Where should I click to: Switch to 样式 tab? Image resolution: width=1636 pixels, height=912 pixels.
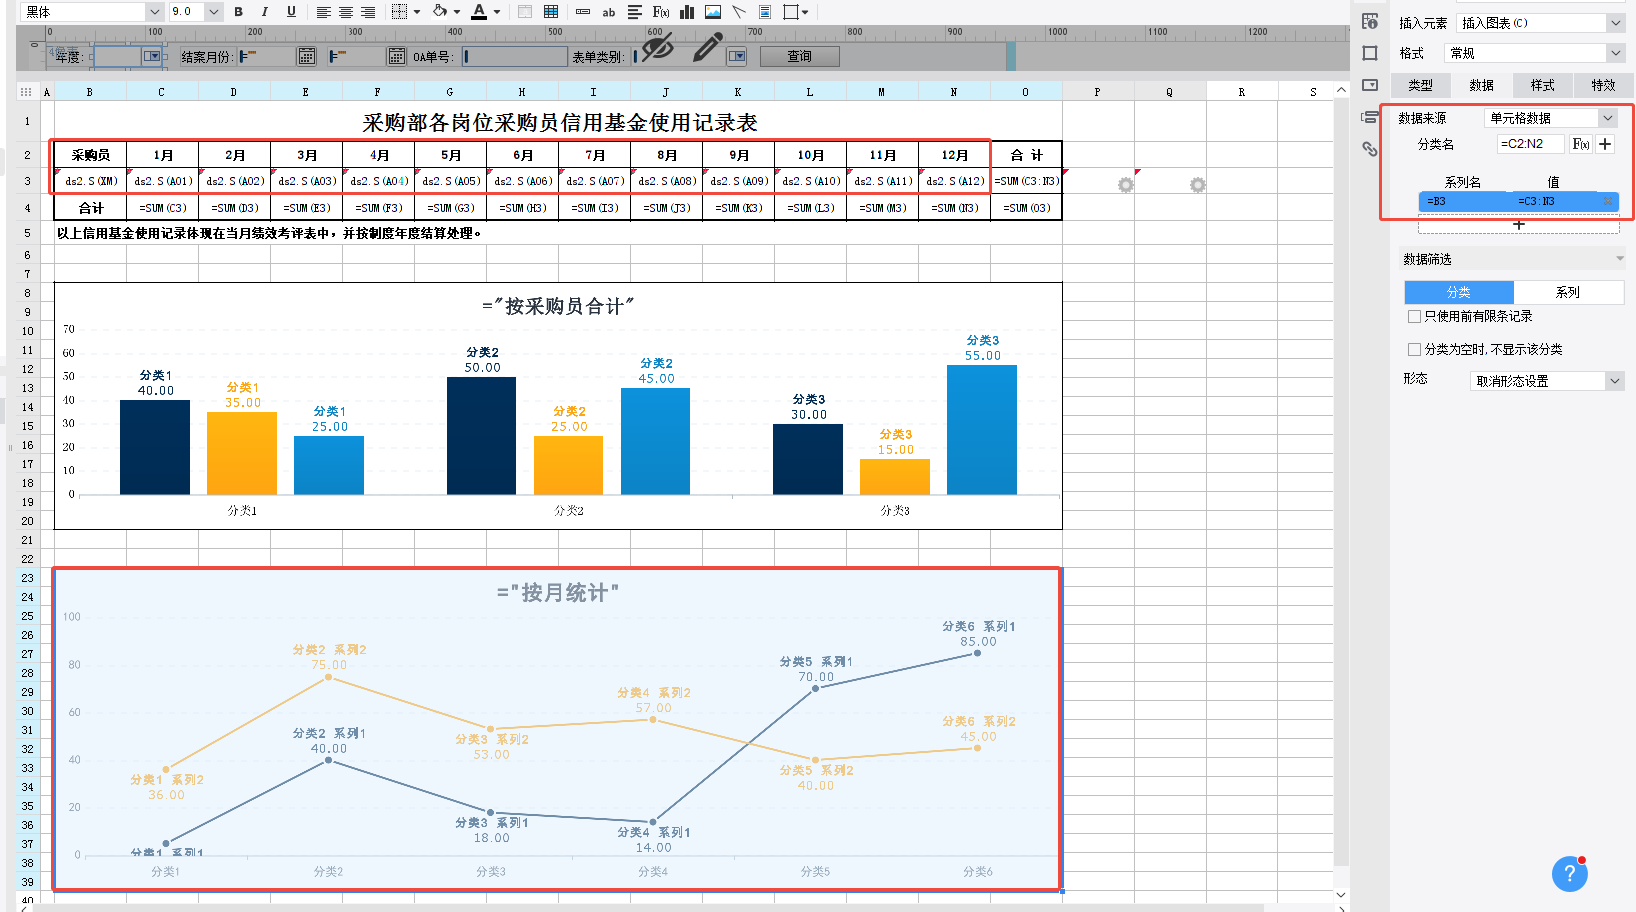(x=1542, y=85)
